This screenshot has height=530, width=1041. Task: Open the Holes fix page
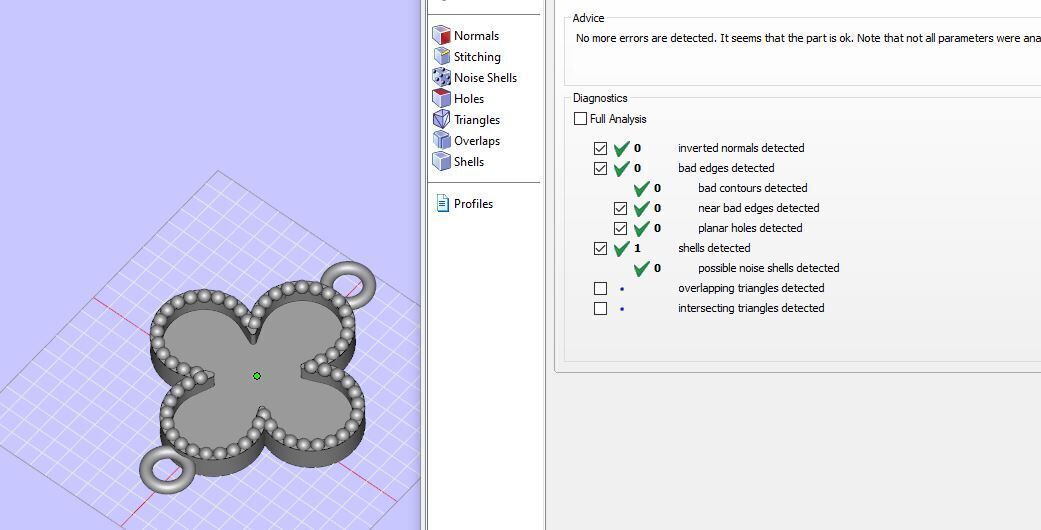tap(469, 99)
